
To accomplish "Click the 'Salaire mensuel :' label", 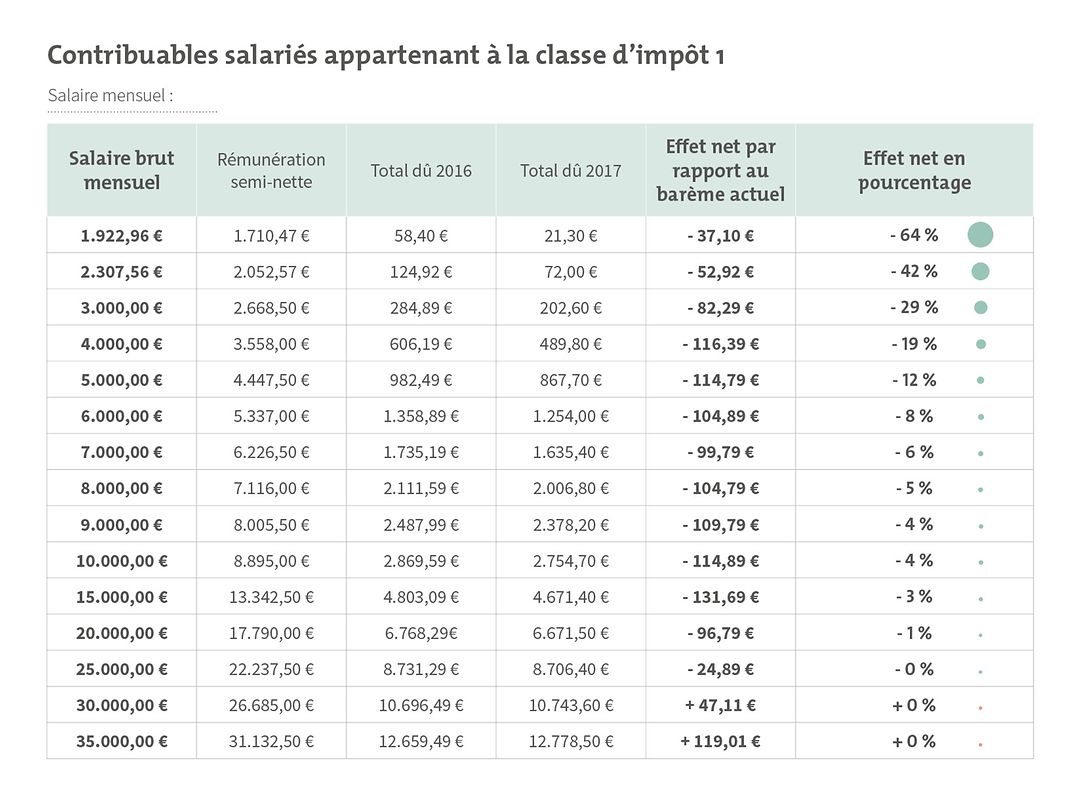I will coord(110,97).
